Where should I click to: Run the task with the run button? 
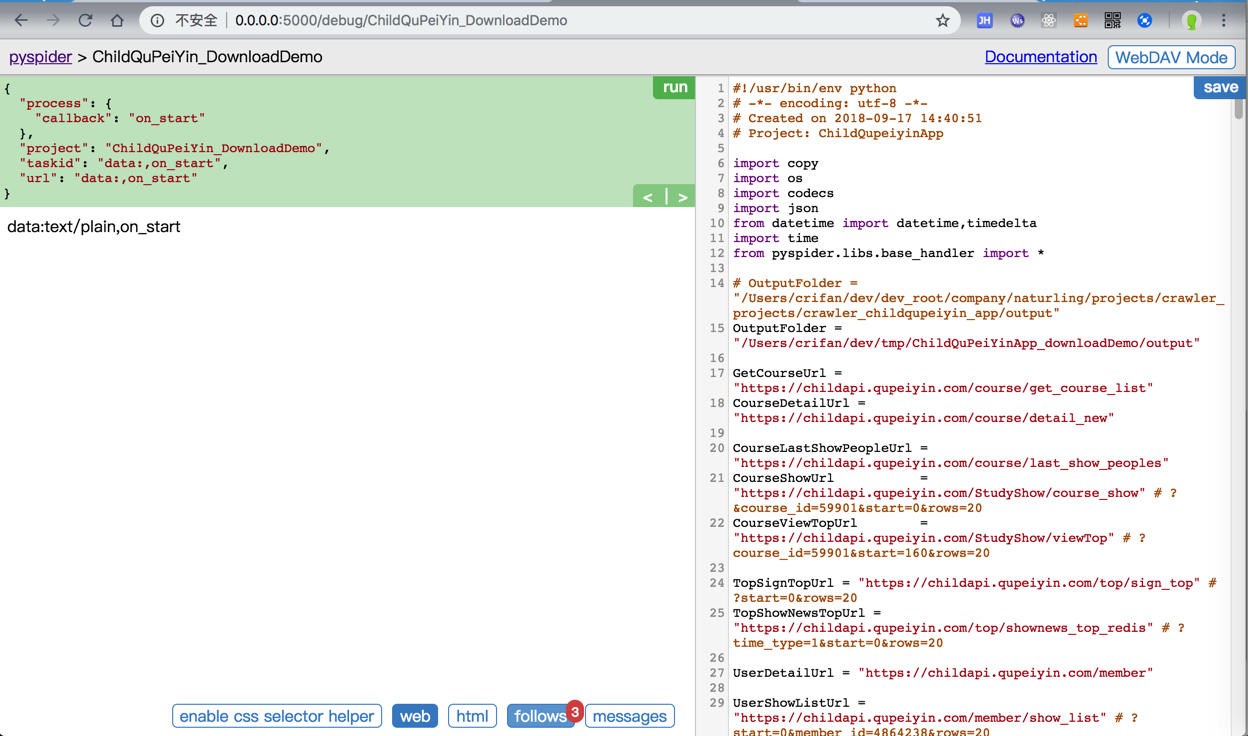pyautogui.click(x=675, y=87)
